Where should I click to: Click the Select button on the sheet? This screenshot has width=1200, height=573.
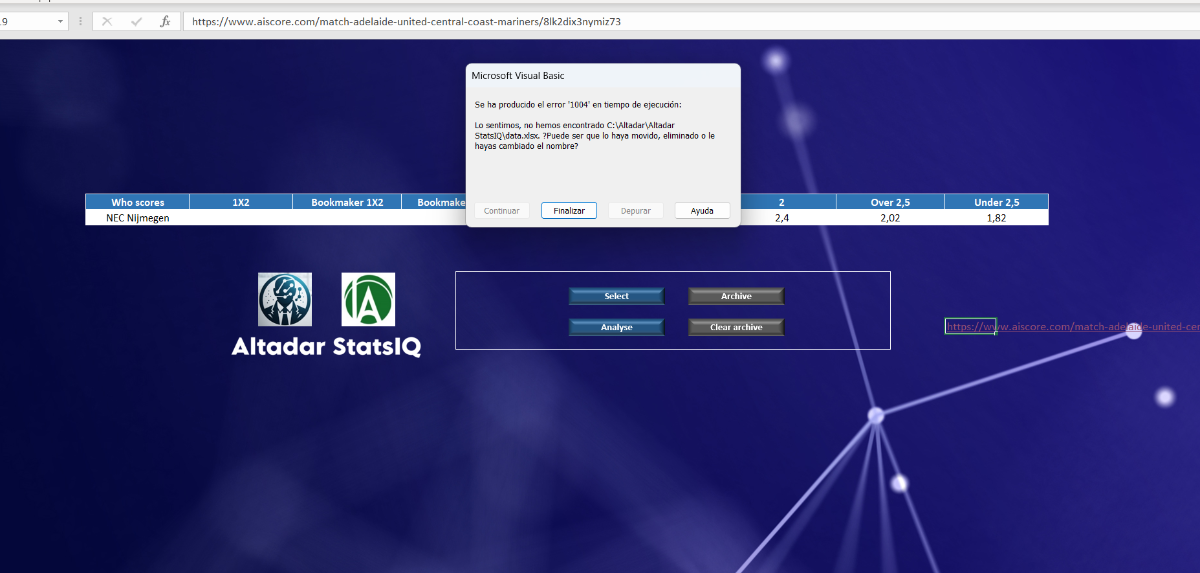617,296
